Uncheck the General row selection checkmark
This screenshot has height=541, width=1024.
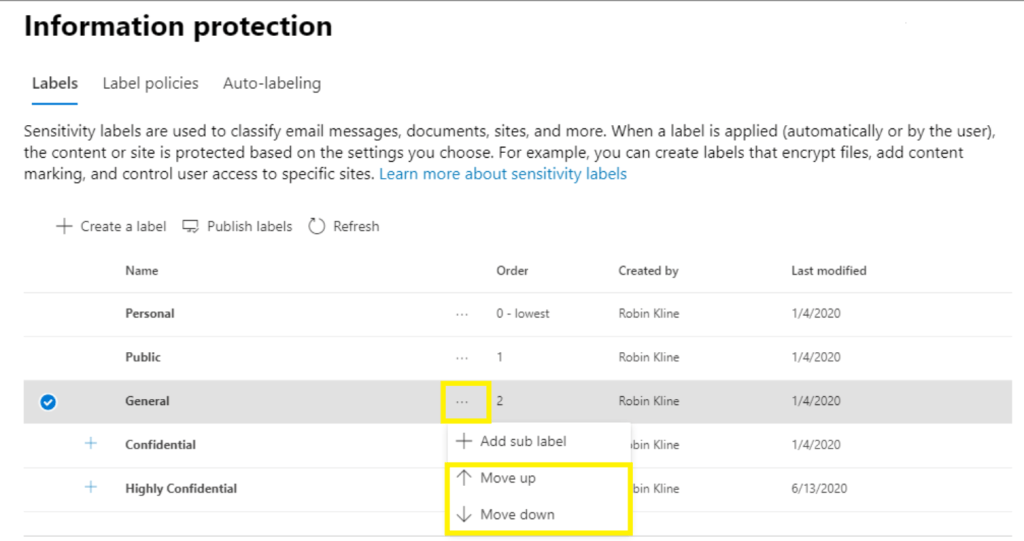[48, 402]
